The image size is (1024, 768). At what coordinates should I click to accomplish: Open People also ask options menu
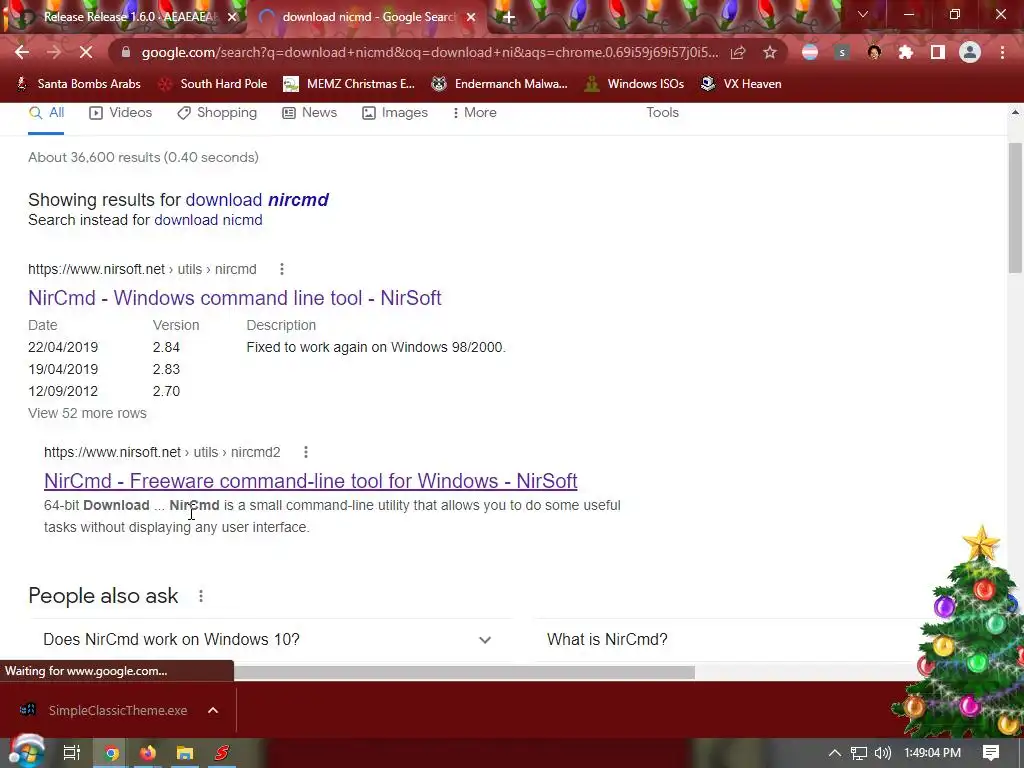coord(201,596)
